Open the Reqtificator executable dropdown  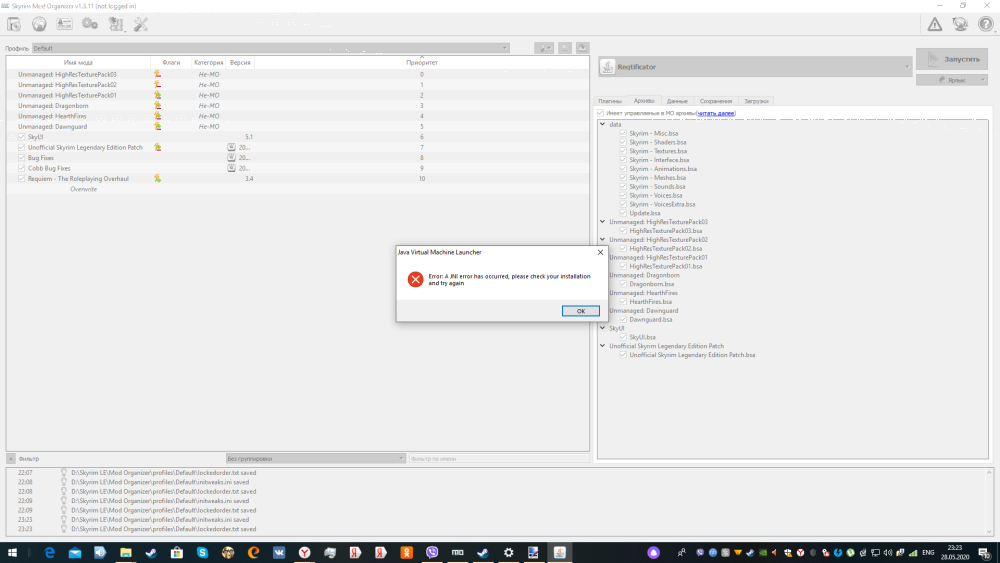point(755,66)
